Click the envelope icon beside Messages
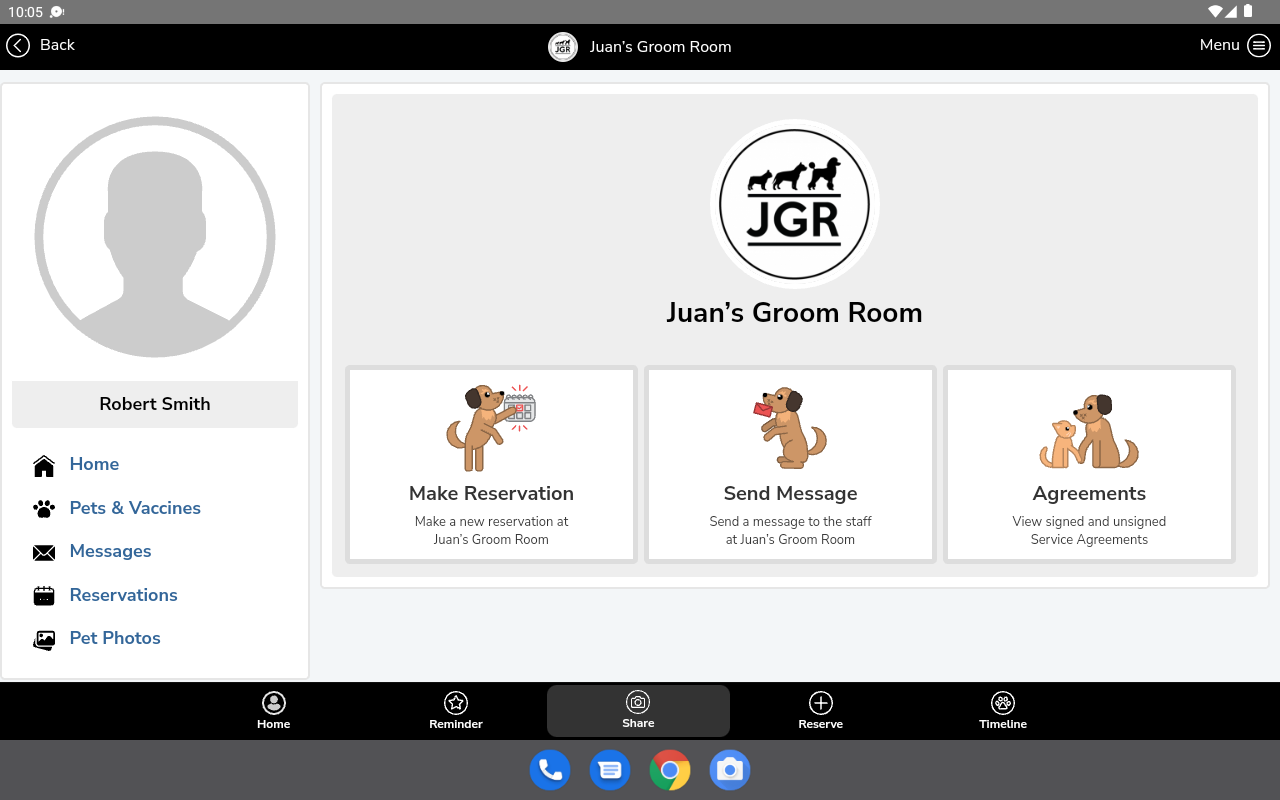Image resolution: width=1280 pixels, height=800 pixels. (44, 553)
